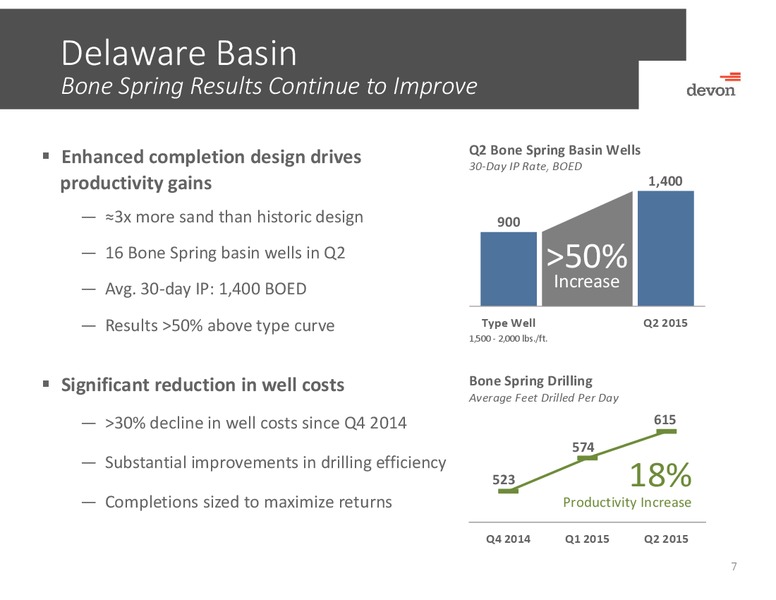
Task: Click line chart 'Q2 2015' axis label
Action: tap(666, 539)
